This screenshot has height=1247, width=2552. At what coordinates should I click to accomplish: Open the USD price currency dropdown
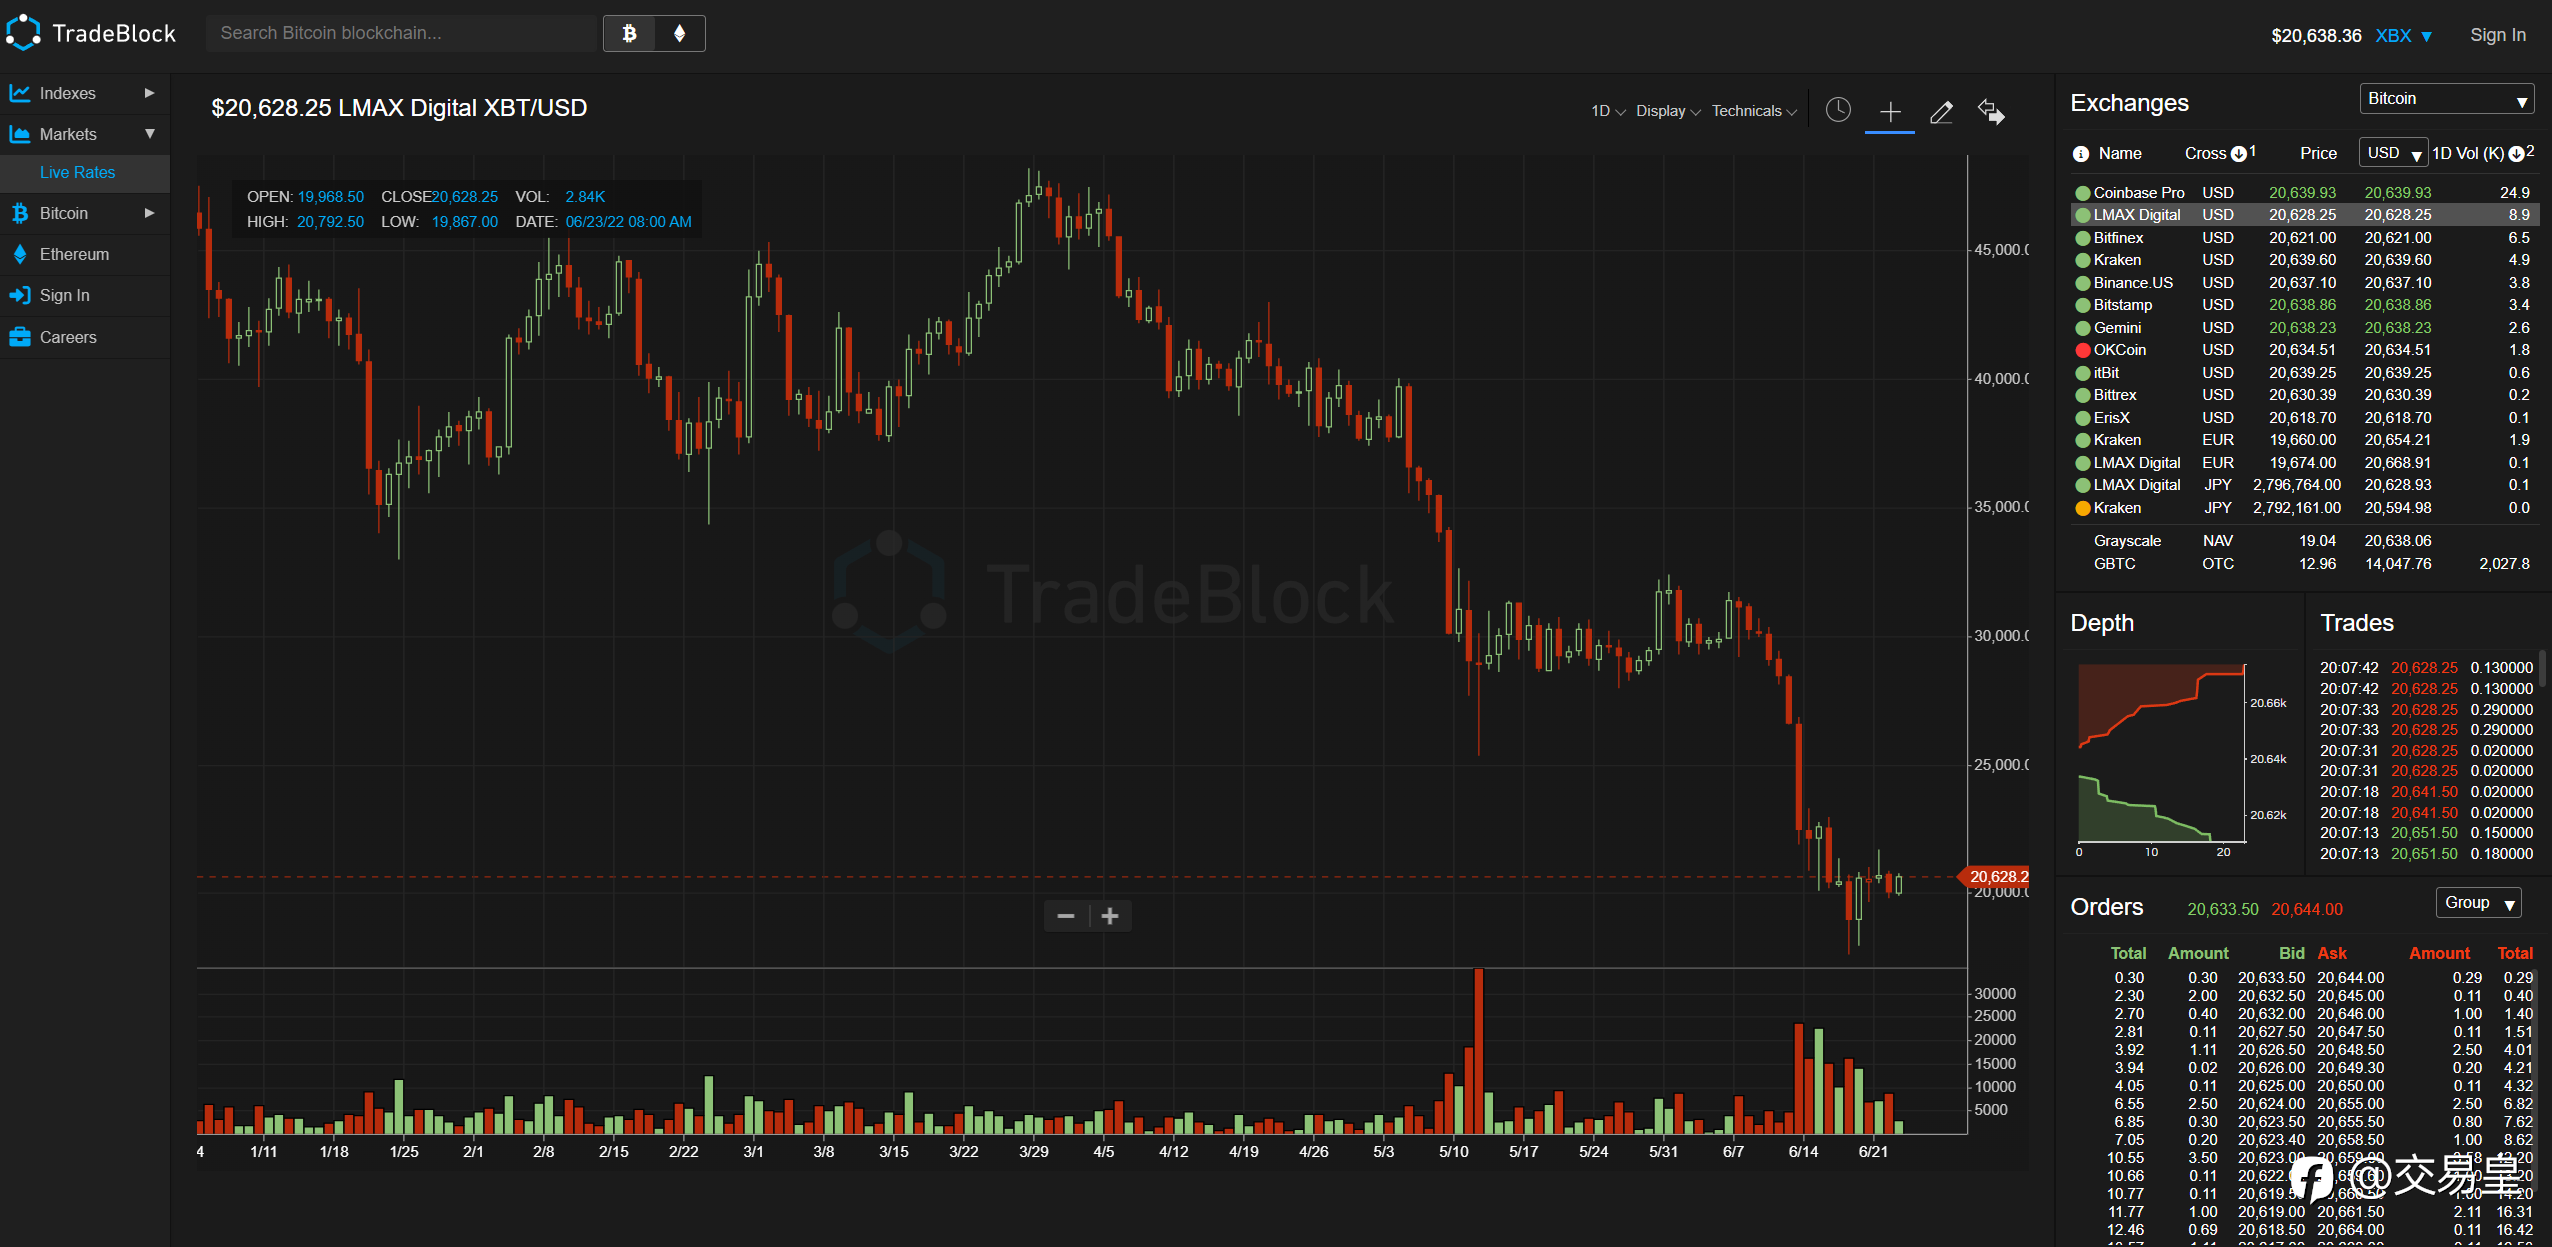point(2393,153)
